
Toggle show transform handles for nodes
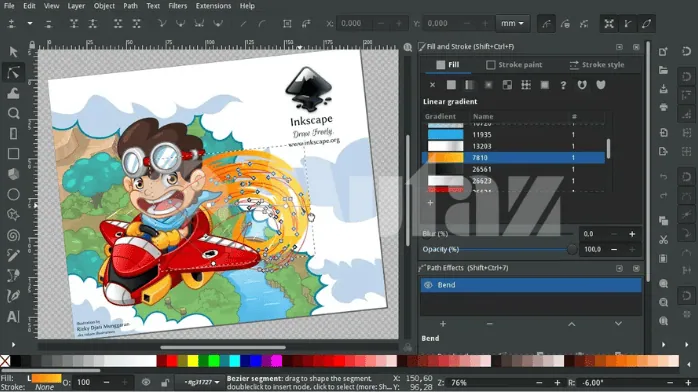(x=609, y=24)
